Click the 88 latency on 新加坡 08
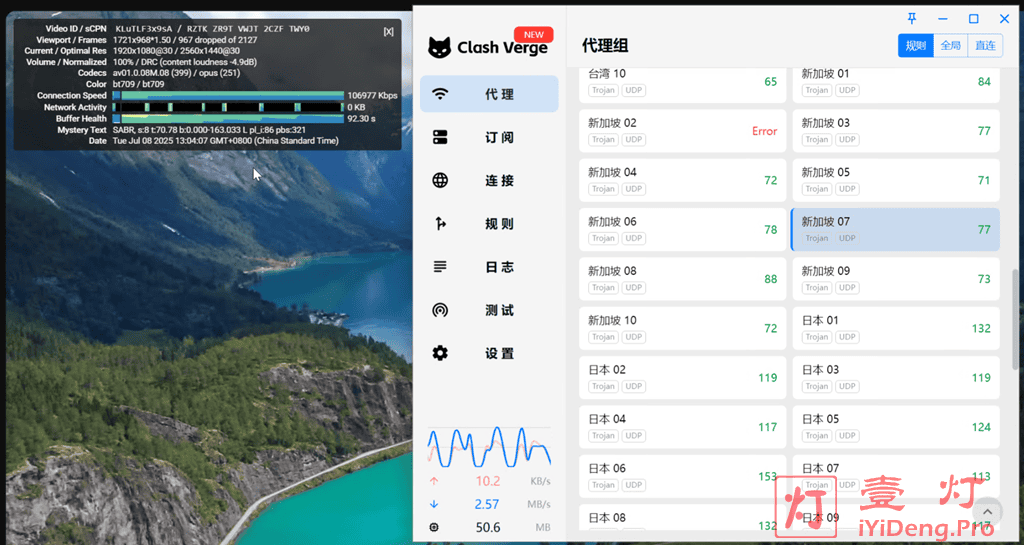This screenshot has height=545, width=1024. point(770,279)
